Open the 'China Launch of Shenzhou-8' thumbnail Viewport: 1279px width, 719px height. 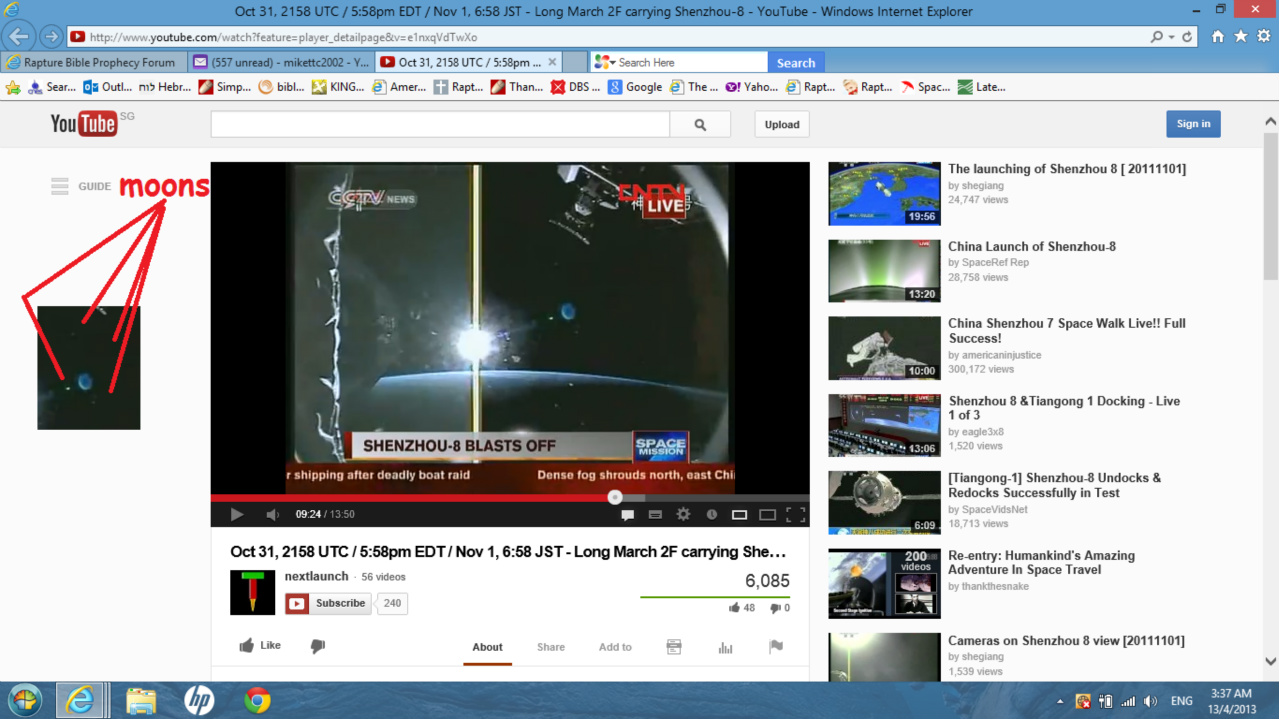[x=884, y=271]
